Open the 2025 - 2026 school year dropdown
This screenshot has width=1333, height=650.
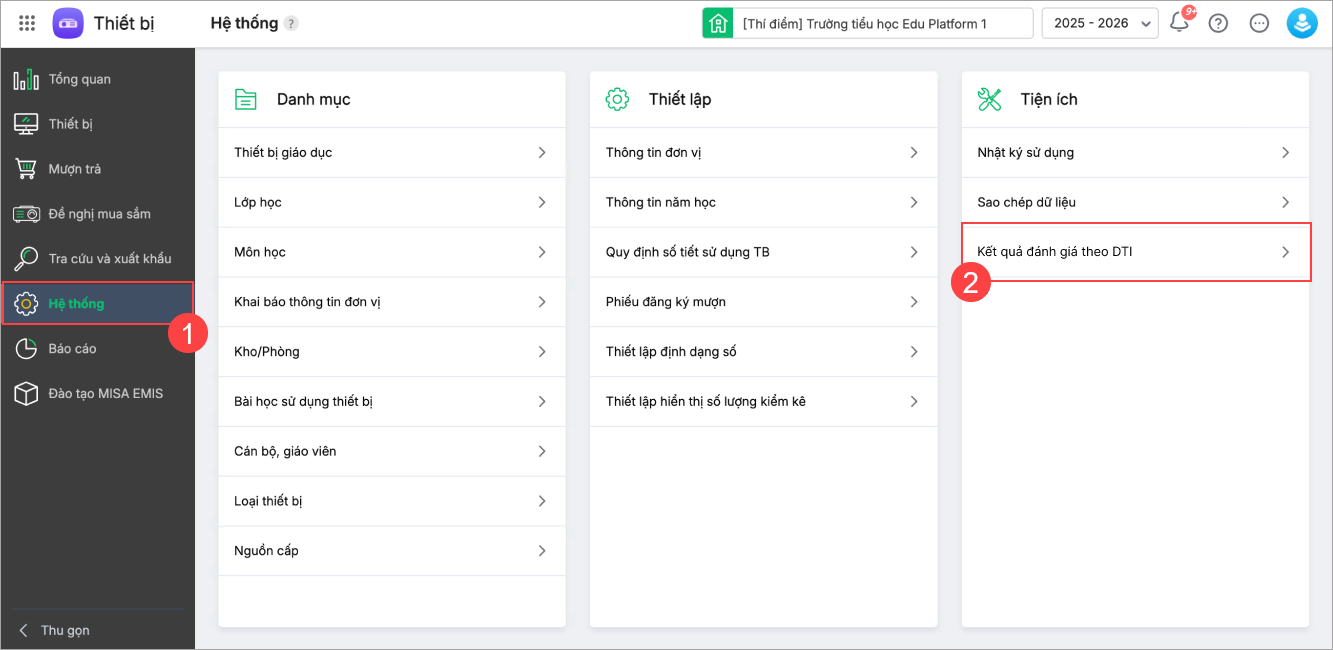pyautogui.click(x=1100, y=23)
